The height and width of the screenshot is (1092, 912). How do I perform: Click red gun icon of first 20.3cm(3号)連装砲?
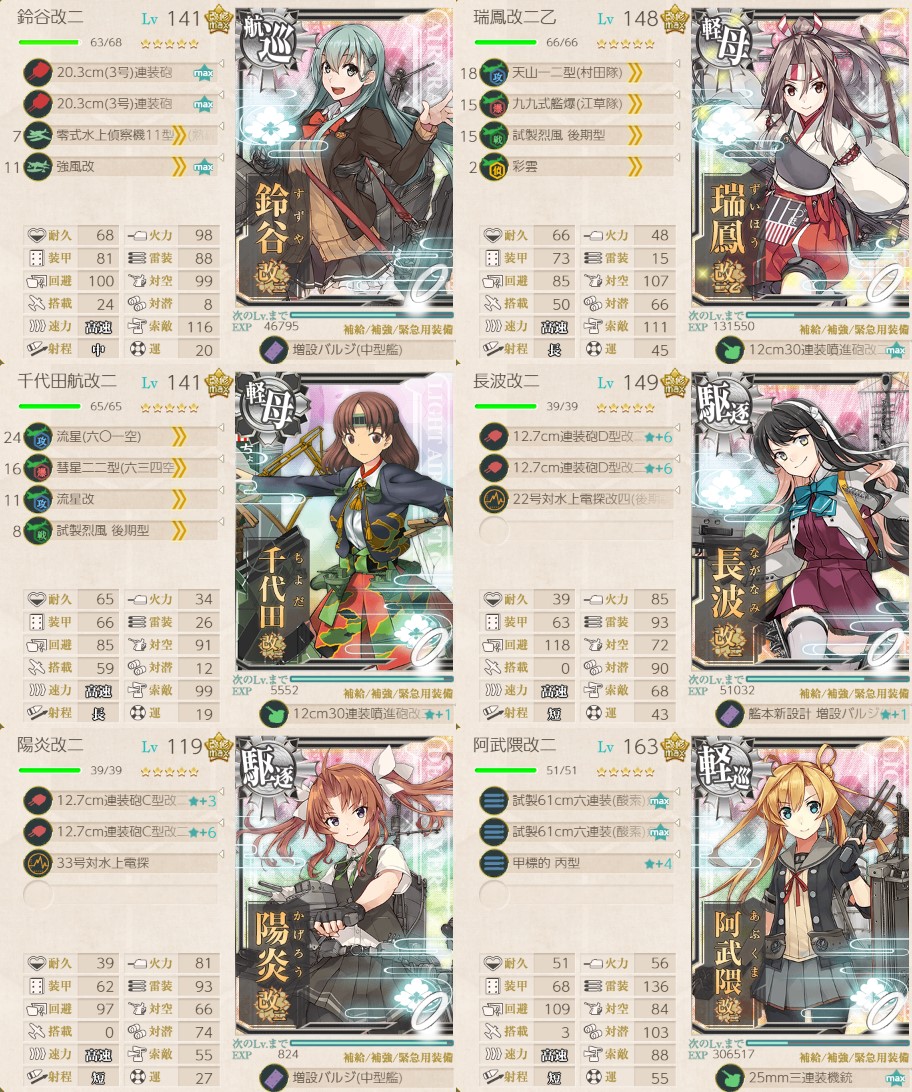pos(38,72)
